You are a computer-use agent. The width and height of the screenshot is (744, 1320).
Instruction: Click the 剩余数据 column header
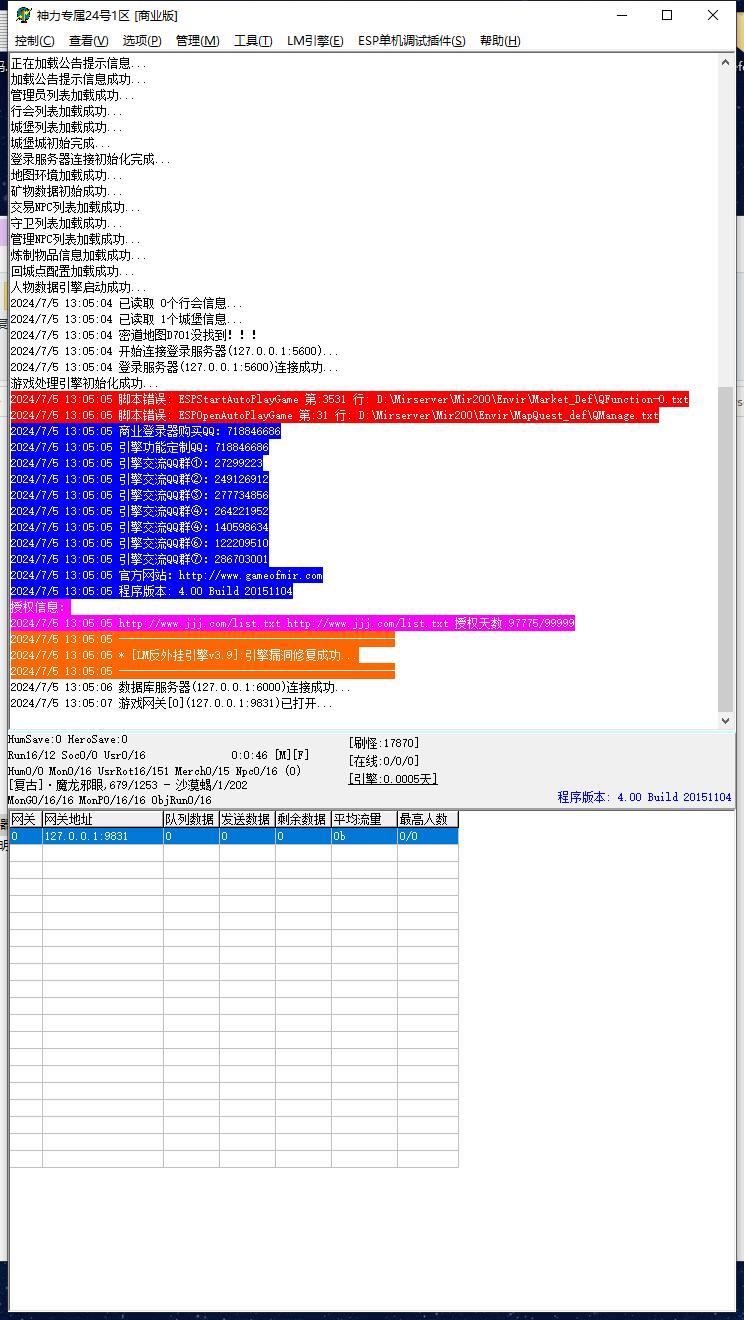[x=303, y=819]
